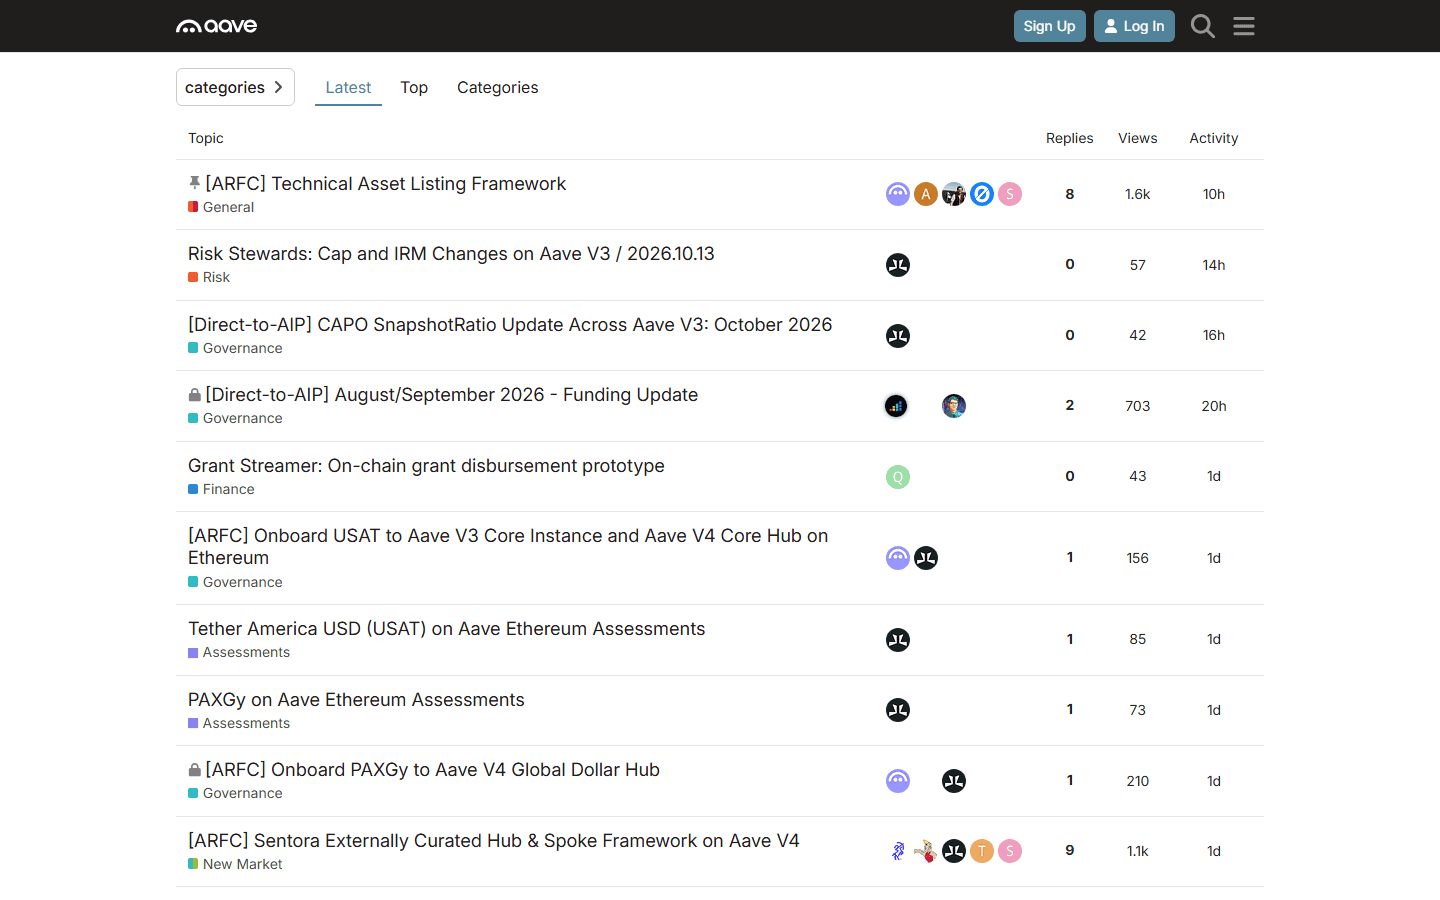Click dark chart avatar in Funding Update row
This screenshot has width=1440, height=900.
[x=896, y=406]
